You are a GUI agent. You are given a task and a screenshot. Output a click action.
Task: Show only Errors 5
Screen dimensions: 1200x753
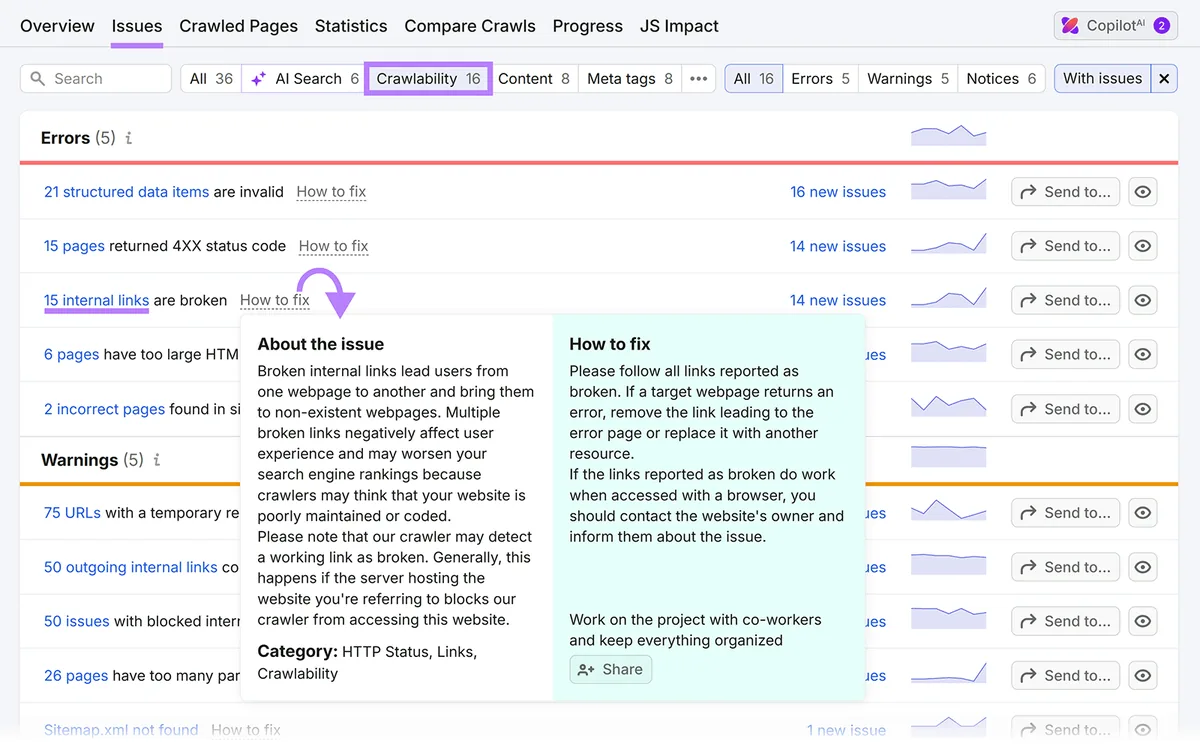(821, 79)
